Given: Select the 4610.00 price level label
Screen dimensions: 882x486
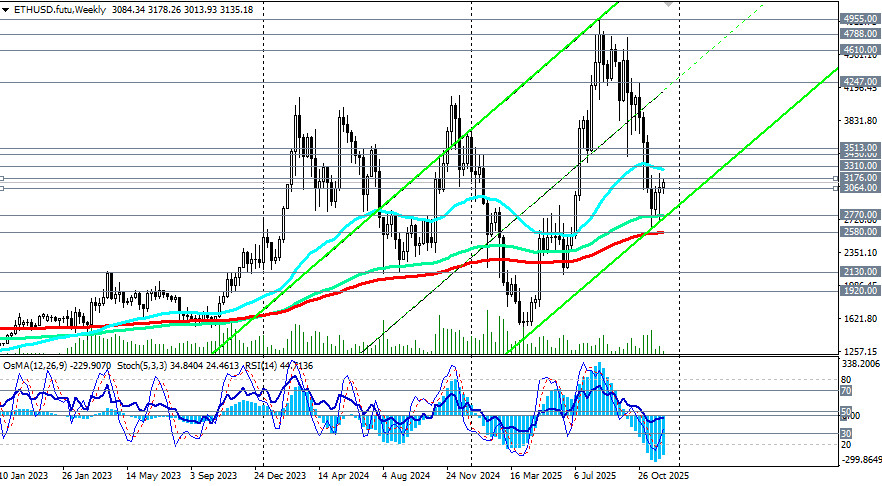Looking at the screenshot, I should pos(860,50).
